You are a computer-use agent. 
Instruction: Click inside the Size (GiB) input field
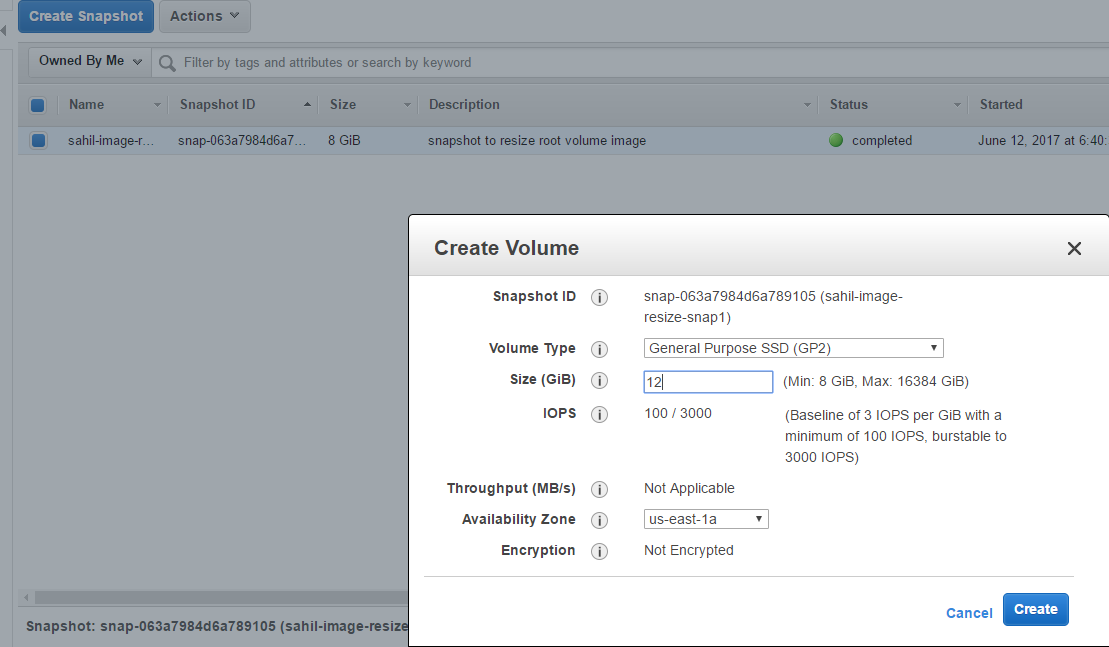pyautogui.click(x=708, y=381)
